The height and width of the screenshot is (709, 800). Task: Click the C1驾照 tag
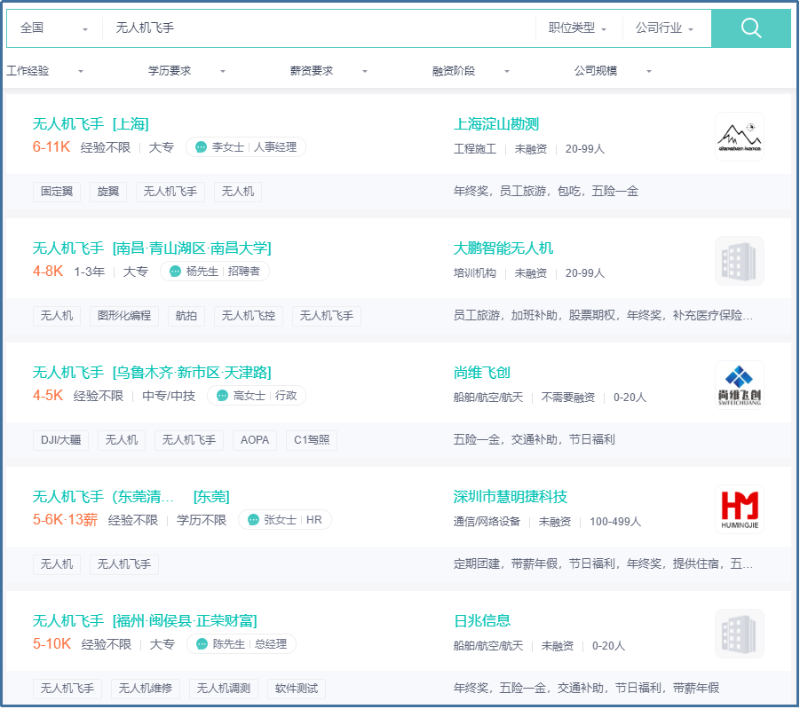point(311,440)
